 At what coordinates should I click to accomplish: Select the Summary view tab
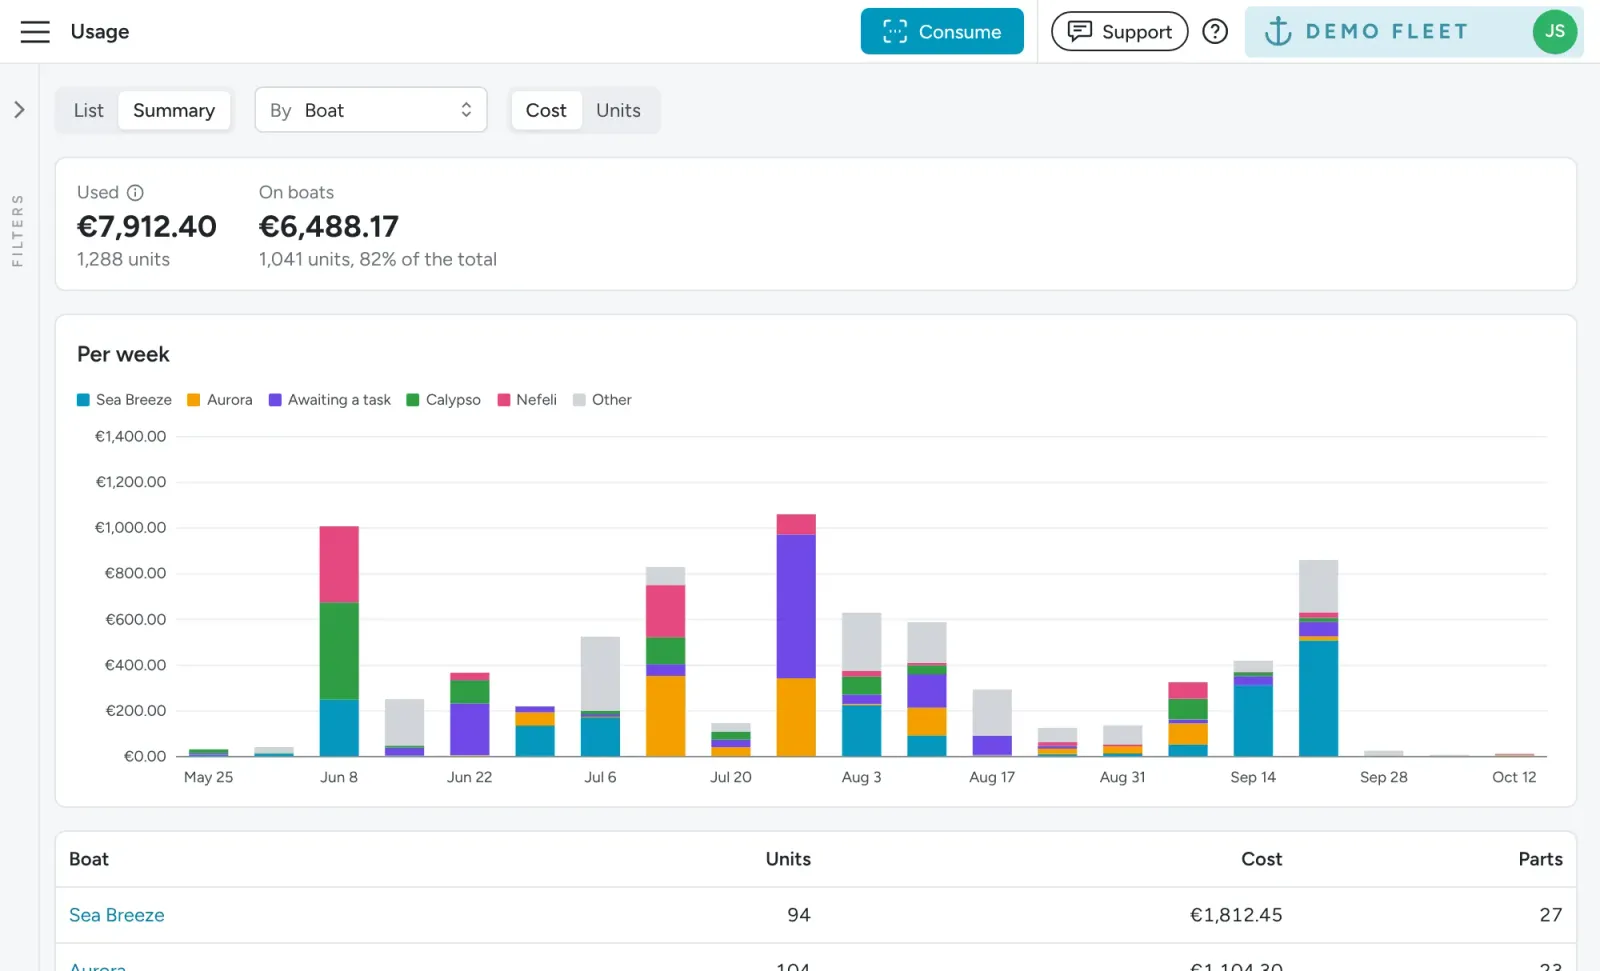(174, 110)
